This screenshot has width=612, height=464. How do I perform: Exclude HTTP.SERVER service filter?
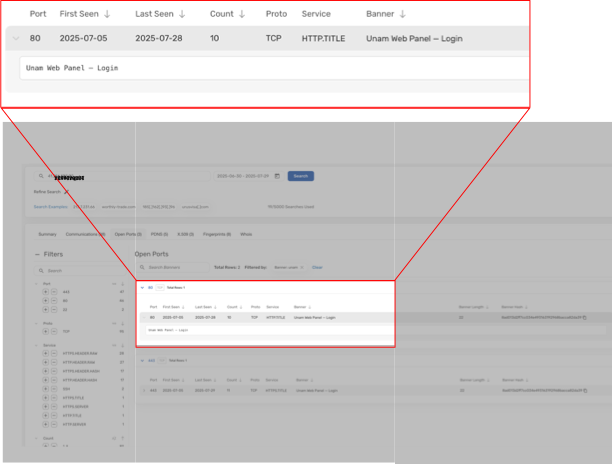54,424
